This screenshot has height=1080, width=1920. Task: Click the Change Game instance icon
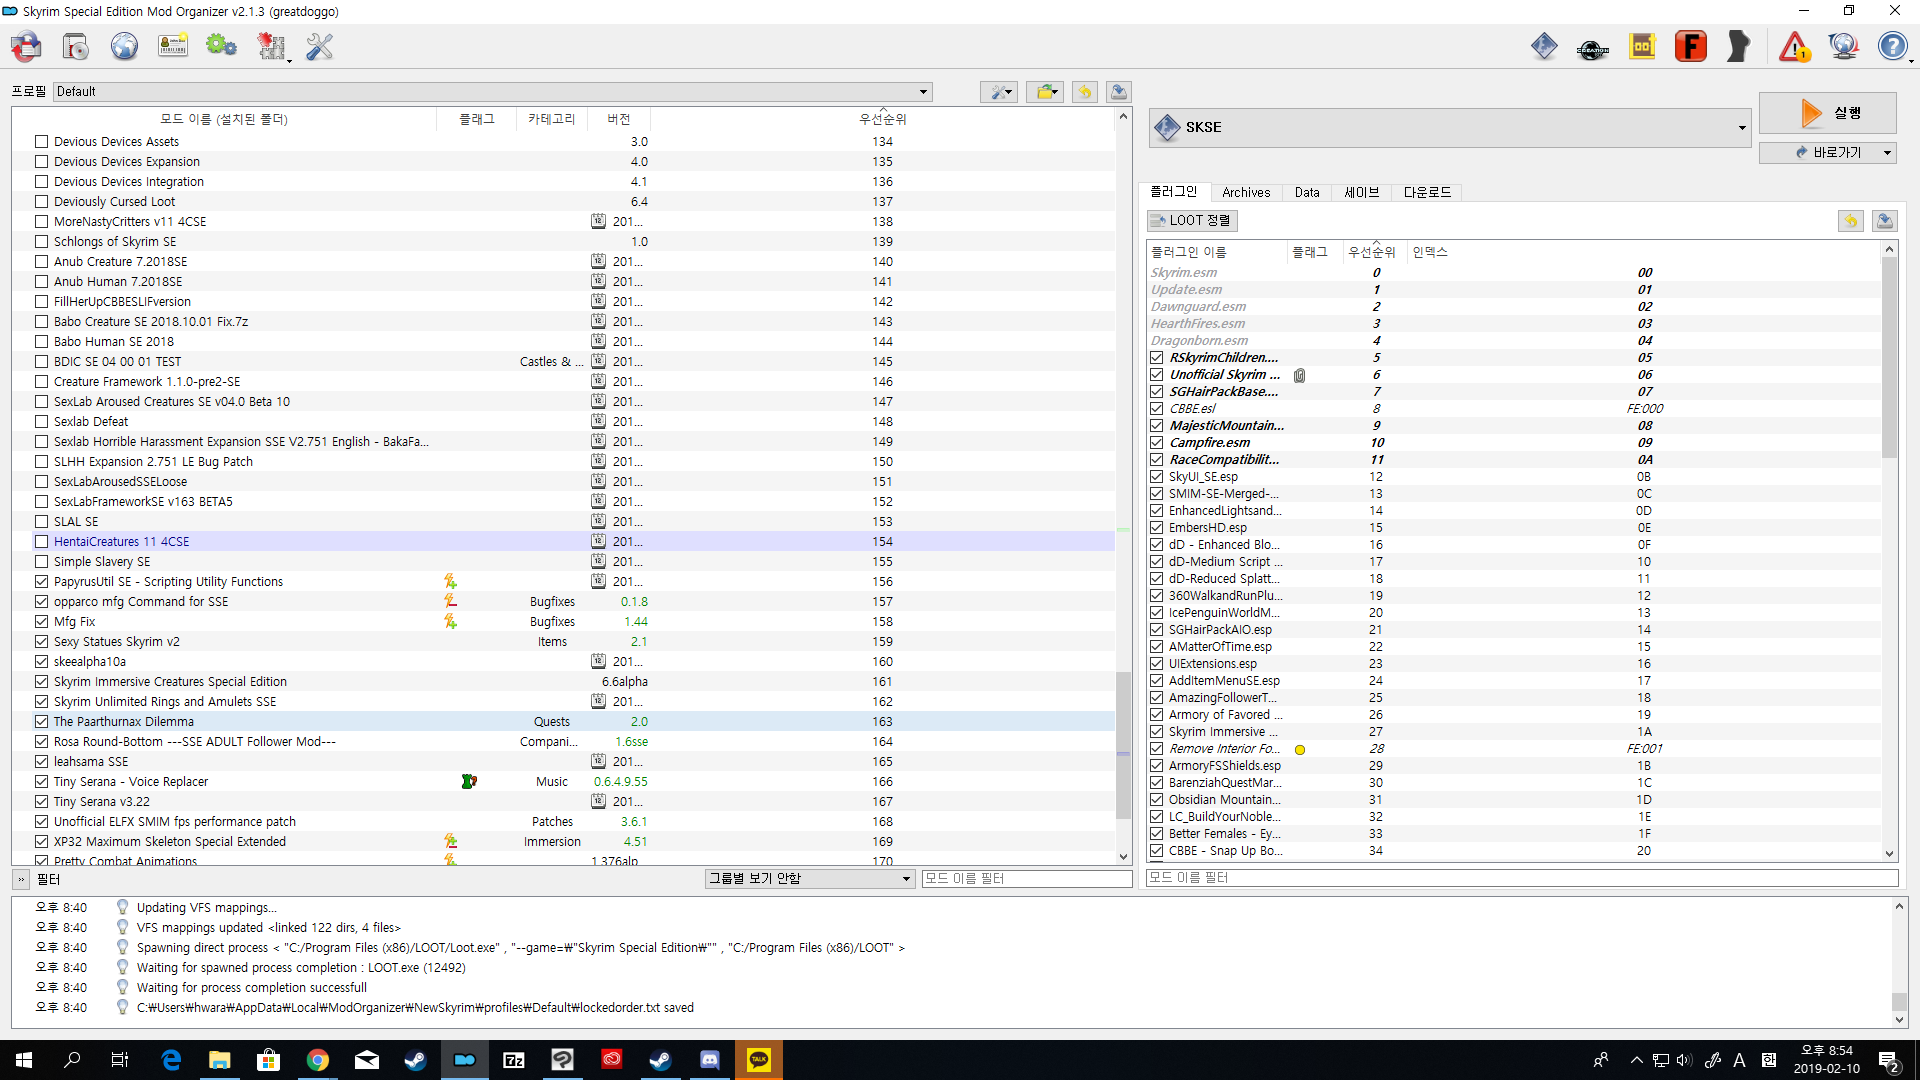tap(27, 46)
